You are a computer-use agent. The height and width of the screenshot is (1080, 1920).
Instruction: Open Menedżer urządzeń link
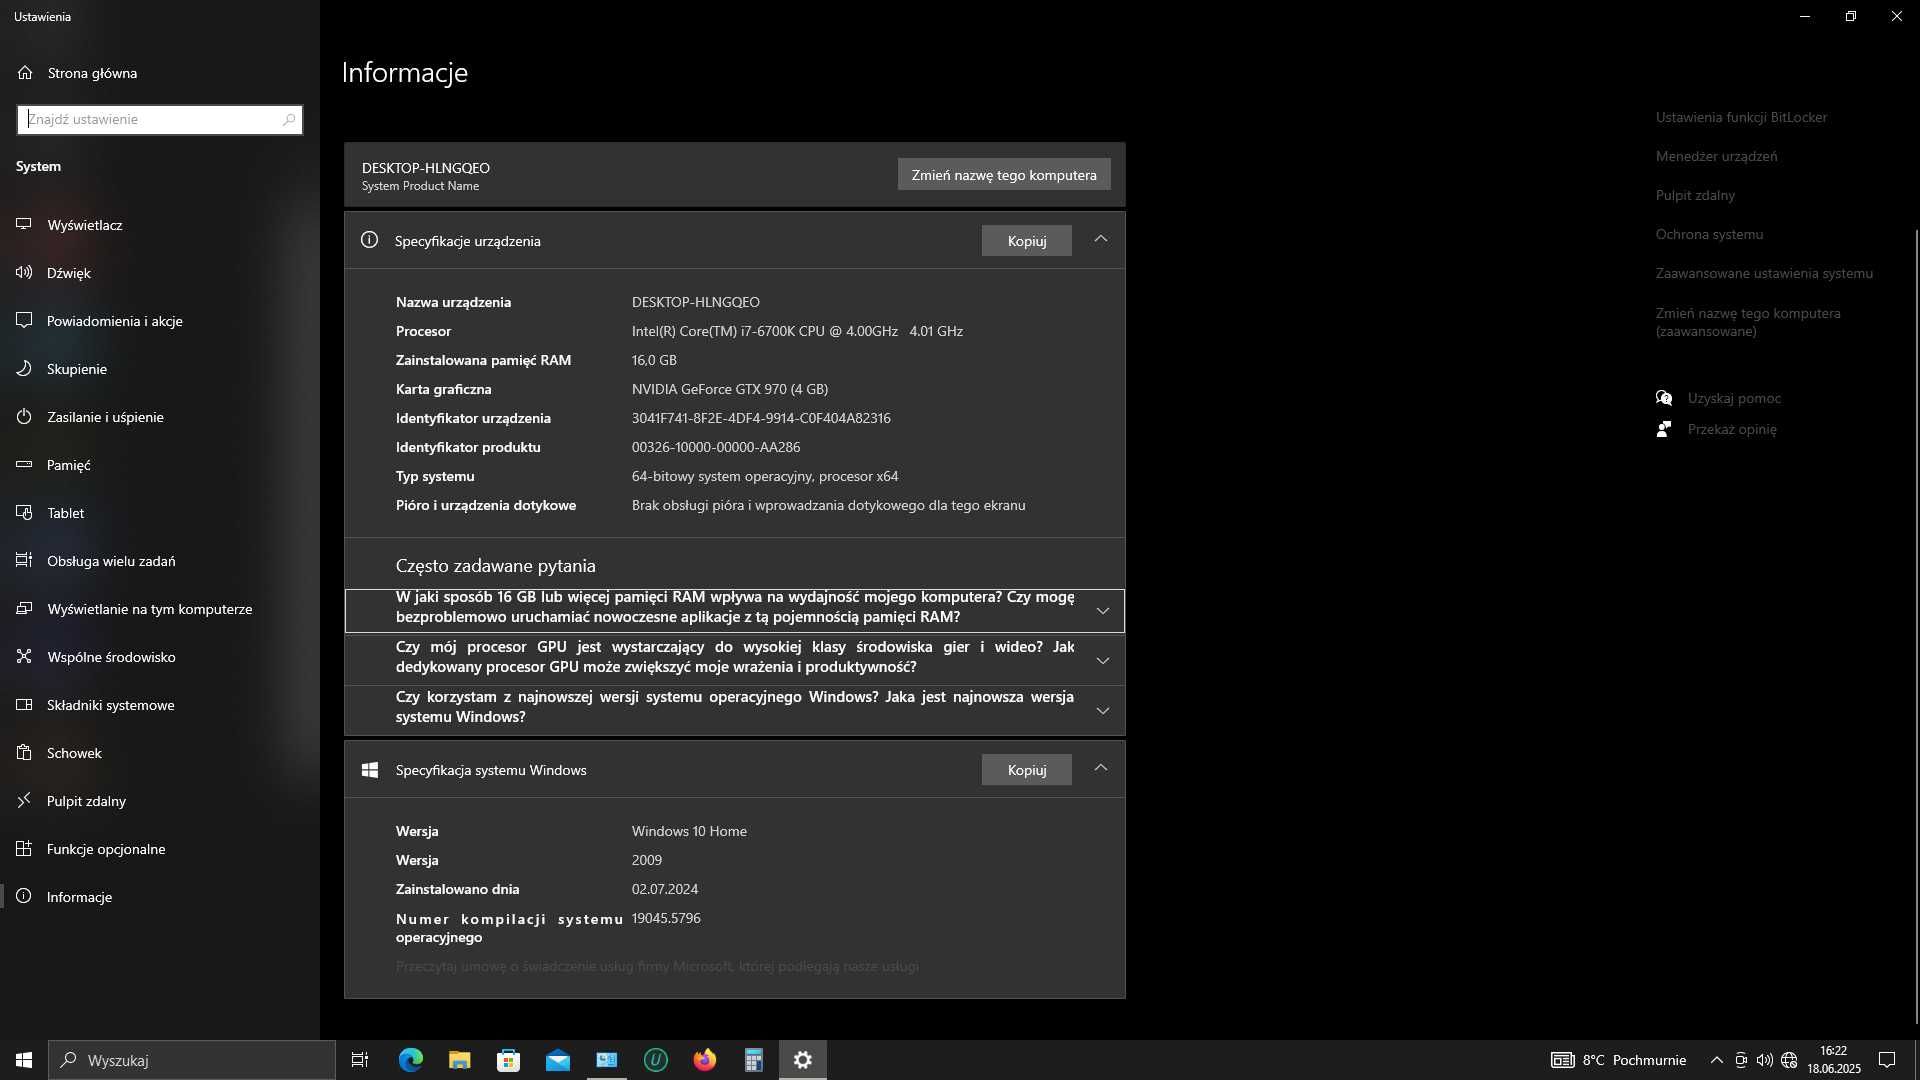(1716, 156)
